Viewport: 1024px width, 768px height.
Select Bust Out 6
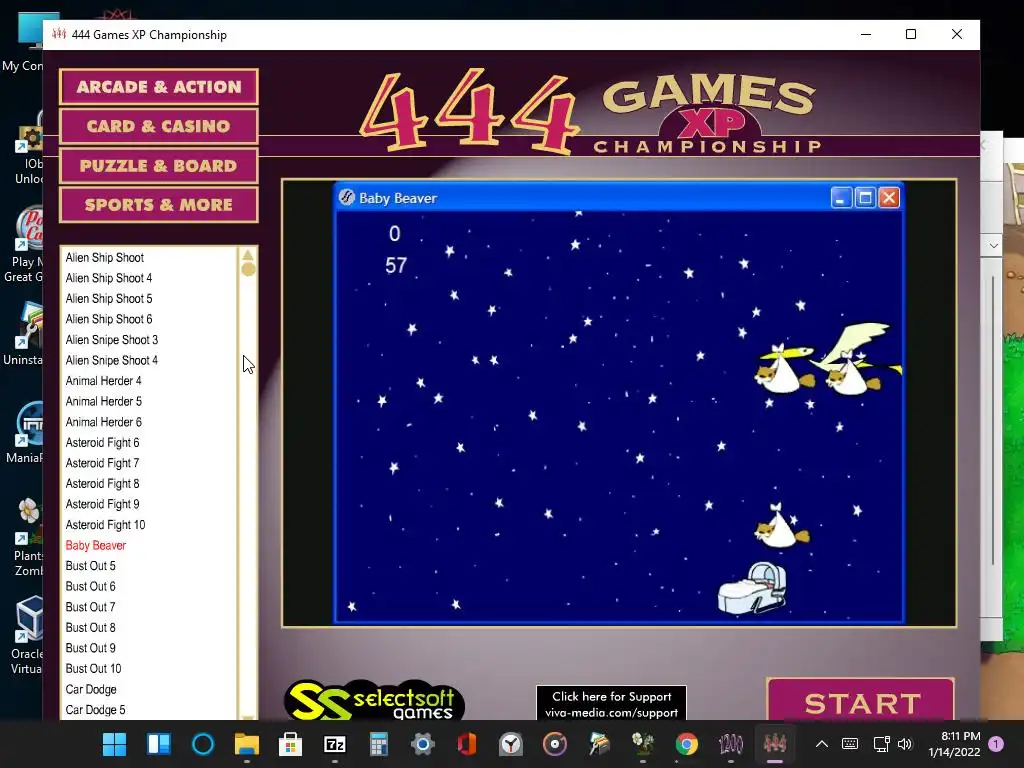click(90, 586)
